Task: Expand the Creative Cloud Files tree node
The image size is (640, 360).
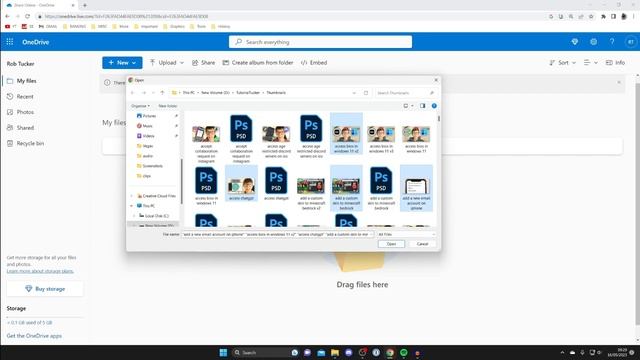Action: [131, 196]
